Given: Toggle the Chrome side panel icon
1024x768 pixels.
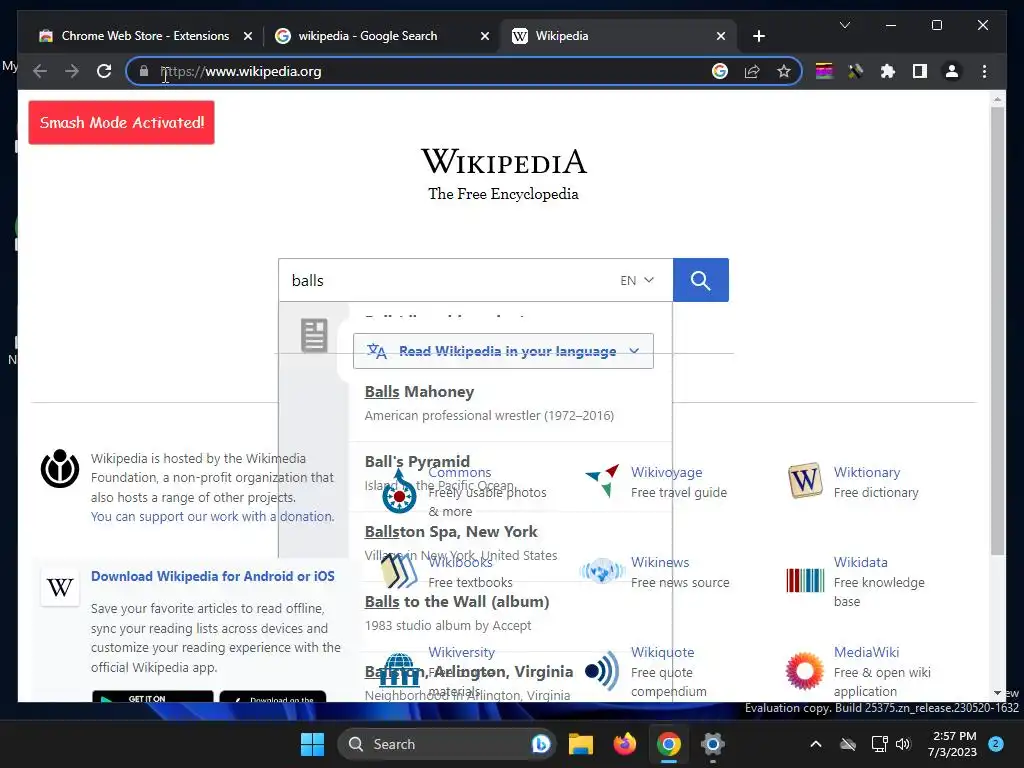Looking at the screenshot, I should (920, 71).
